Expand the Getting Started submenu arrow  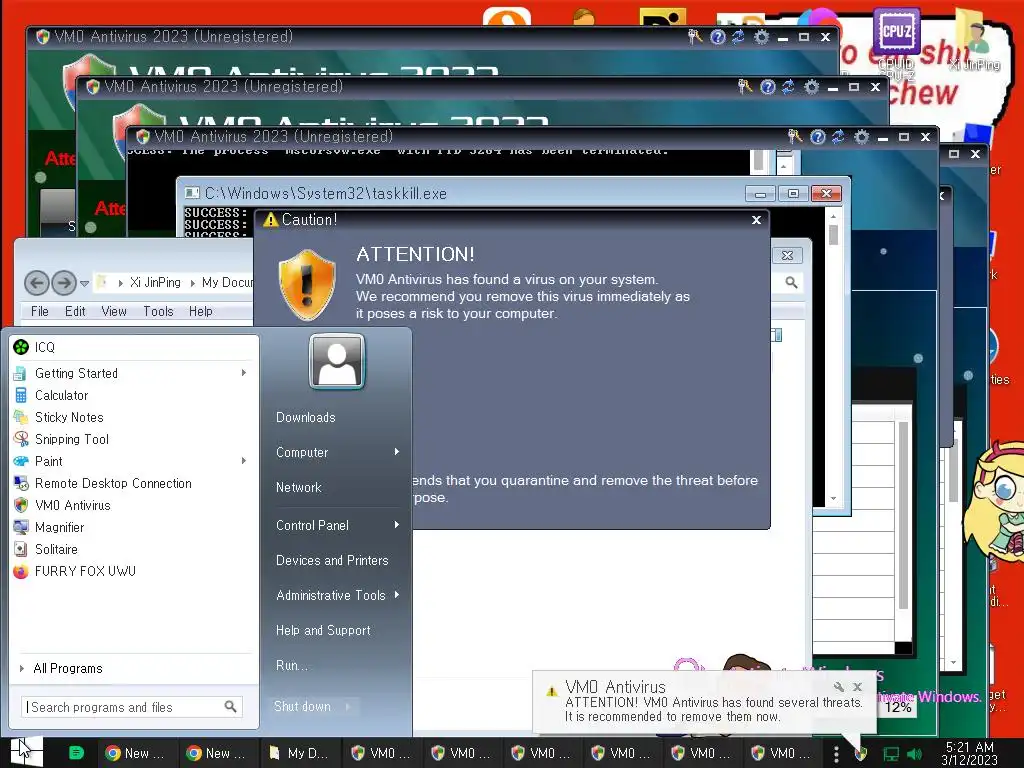pos(244,373)
